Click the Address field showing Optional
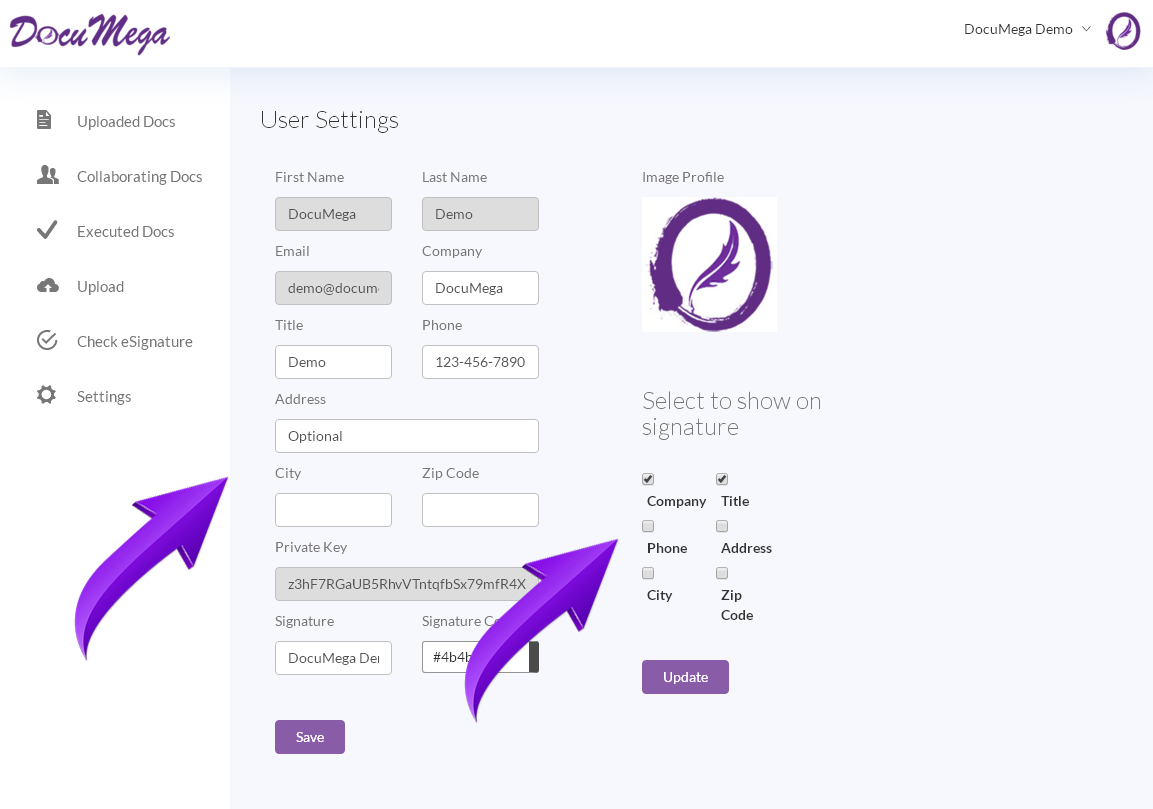The image size is (1153, 809). coord(407,436)
